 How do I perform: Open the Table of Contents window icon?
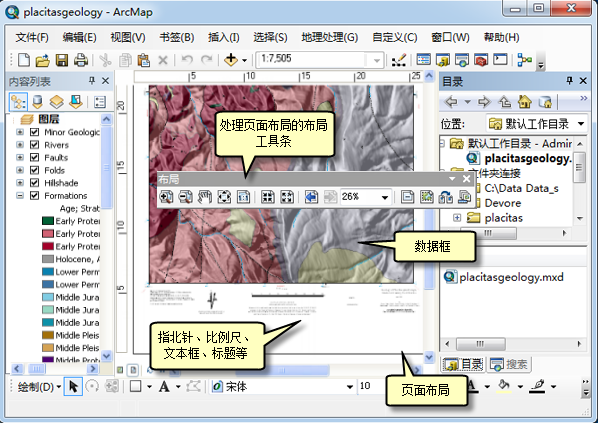(423, 60)
